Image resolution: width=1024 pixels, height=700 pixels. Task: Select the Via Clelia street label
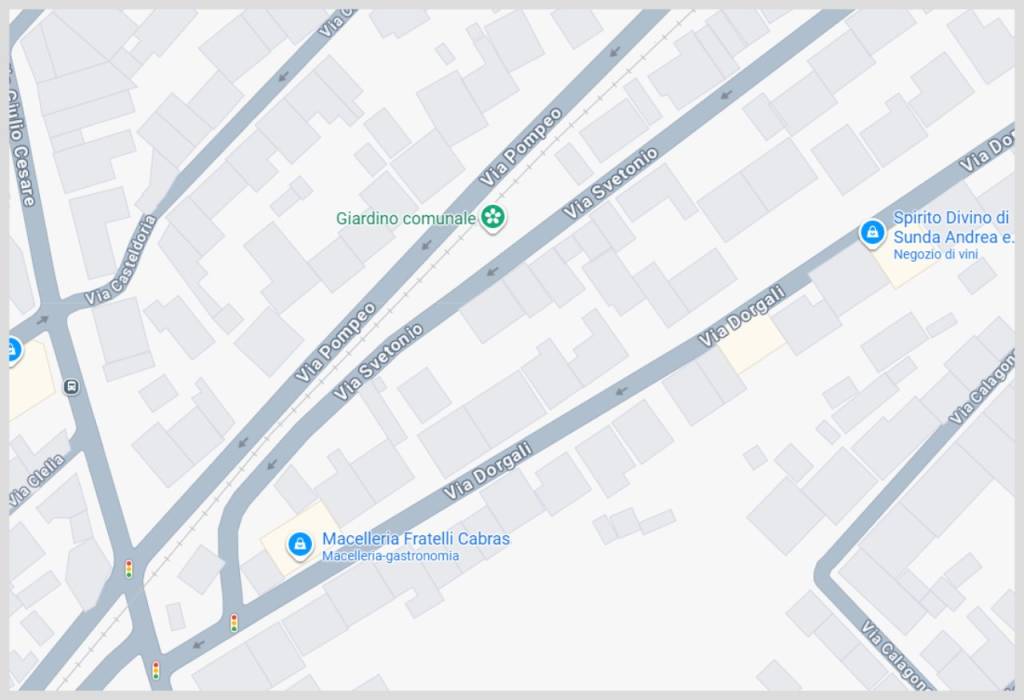click(x=37, y=481)
